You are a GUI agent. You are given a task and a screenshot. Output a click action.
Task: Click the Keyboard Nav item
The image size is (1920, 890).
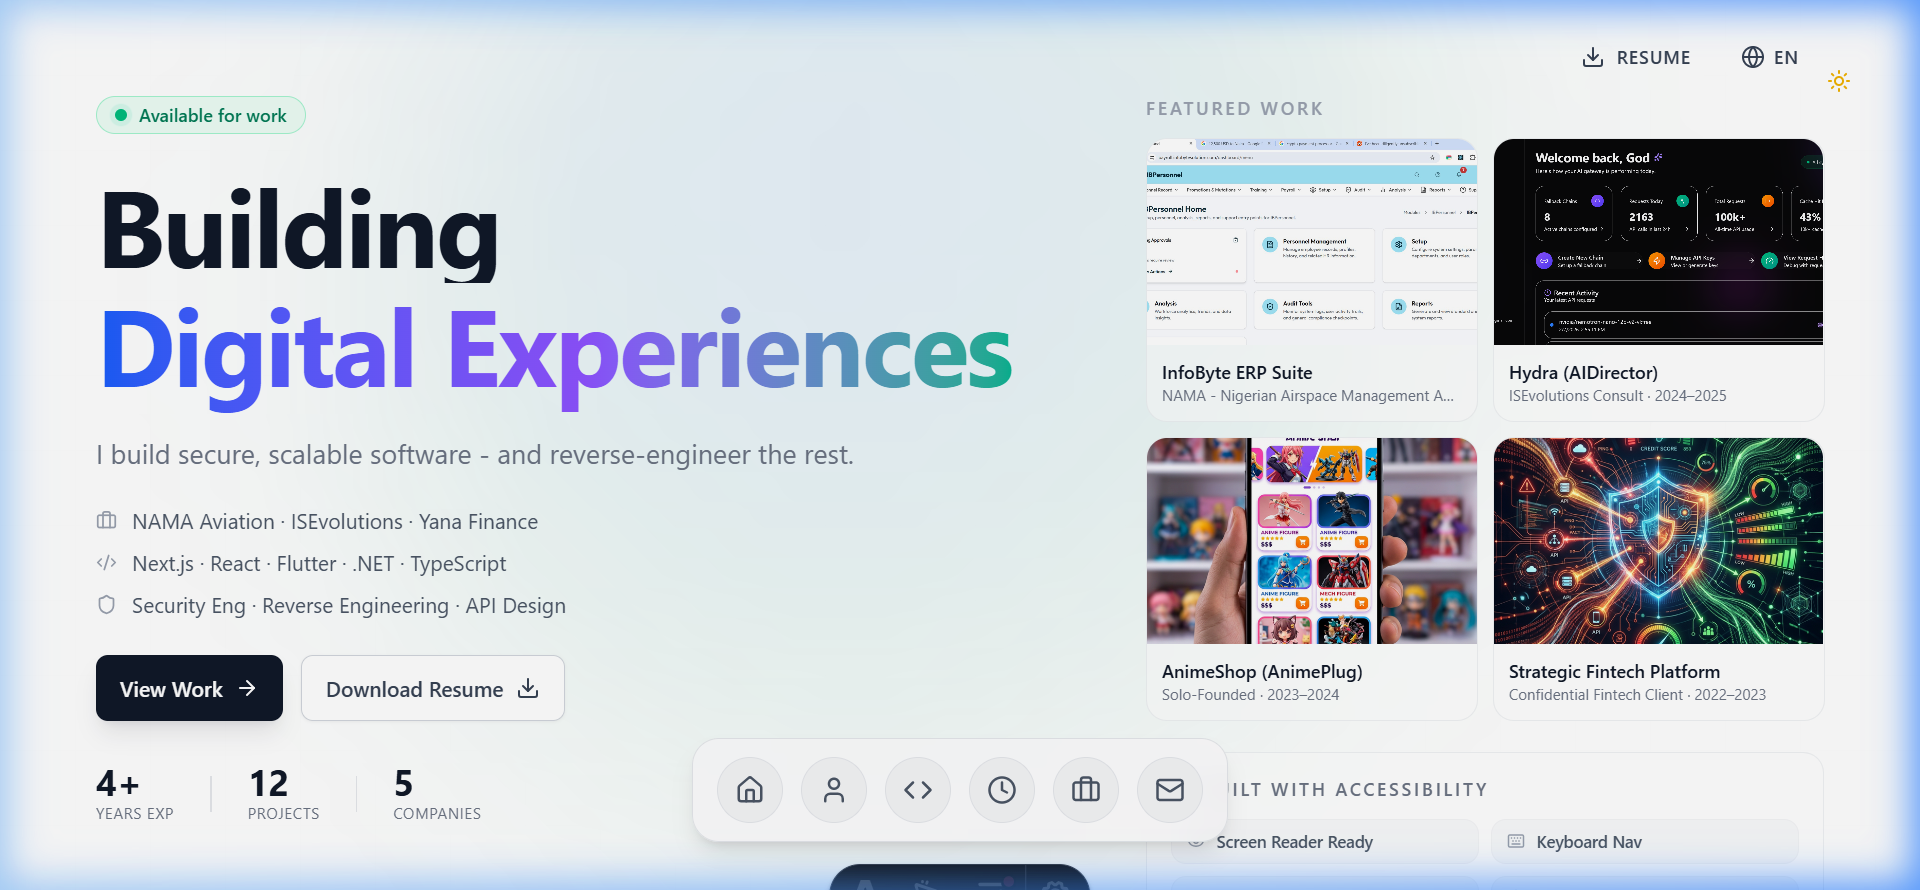(x=1645, y=842)
